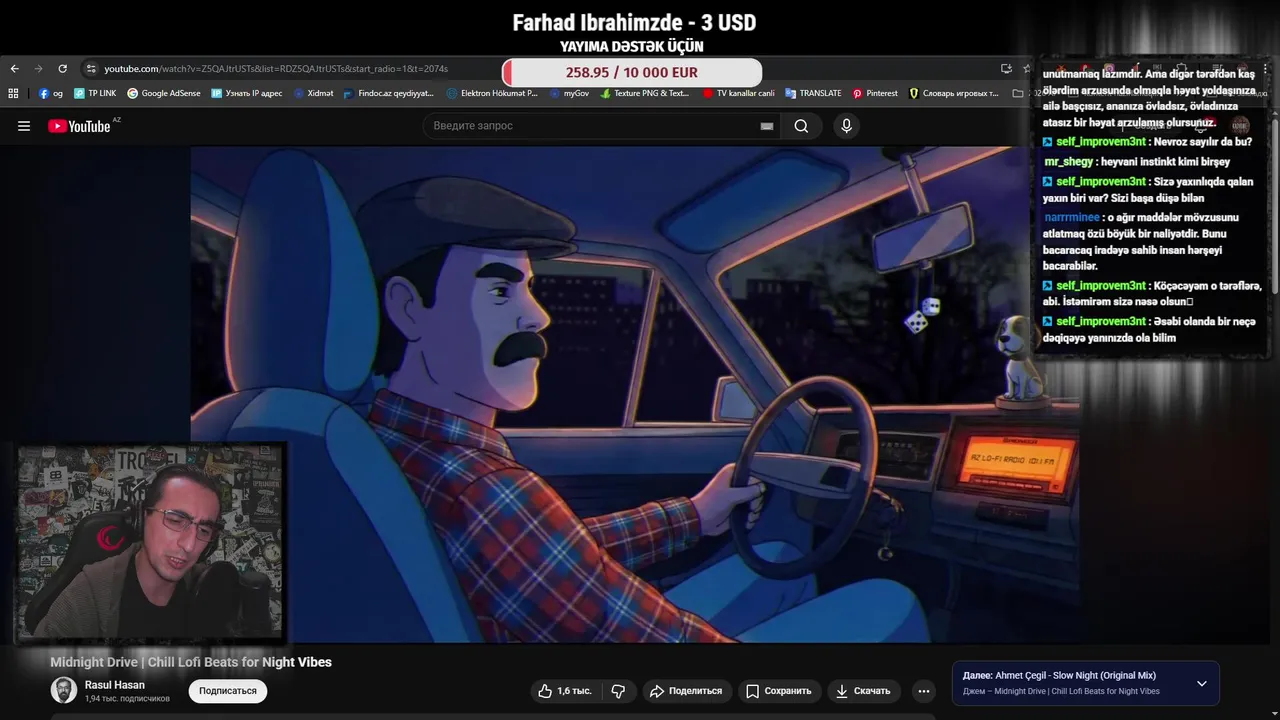Open Rasul Hasan channel avatar
The width and height of the screenshot is (1280, 720).
64,690
